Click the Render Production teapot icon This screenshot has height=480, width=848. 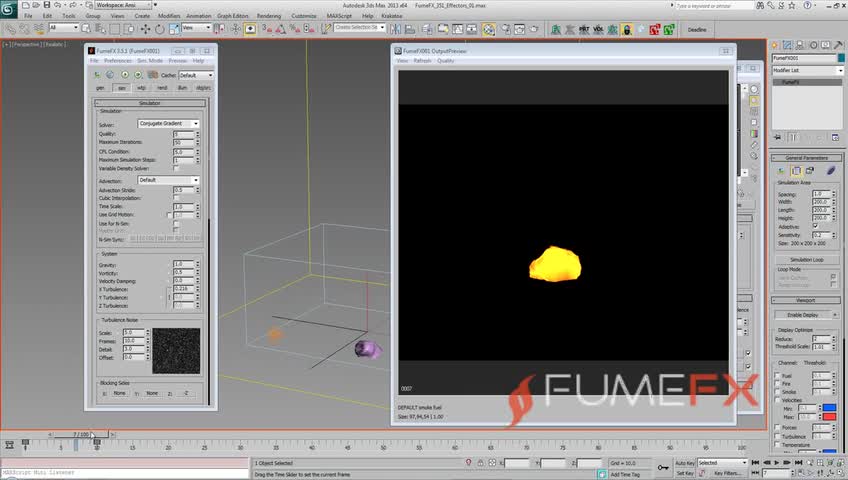point(533,29)
